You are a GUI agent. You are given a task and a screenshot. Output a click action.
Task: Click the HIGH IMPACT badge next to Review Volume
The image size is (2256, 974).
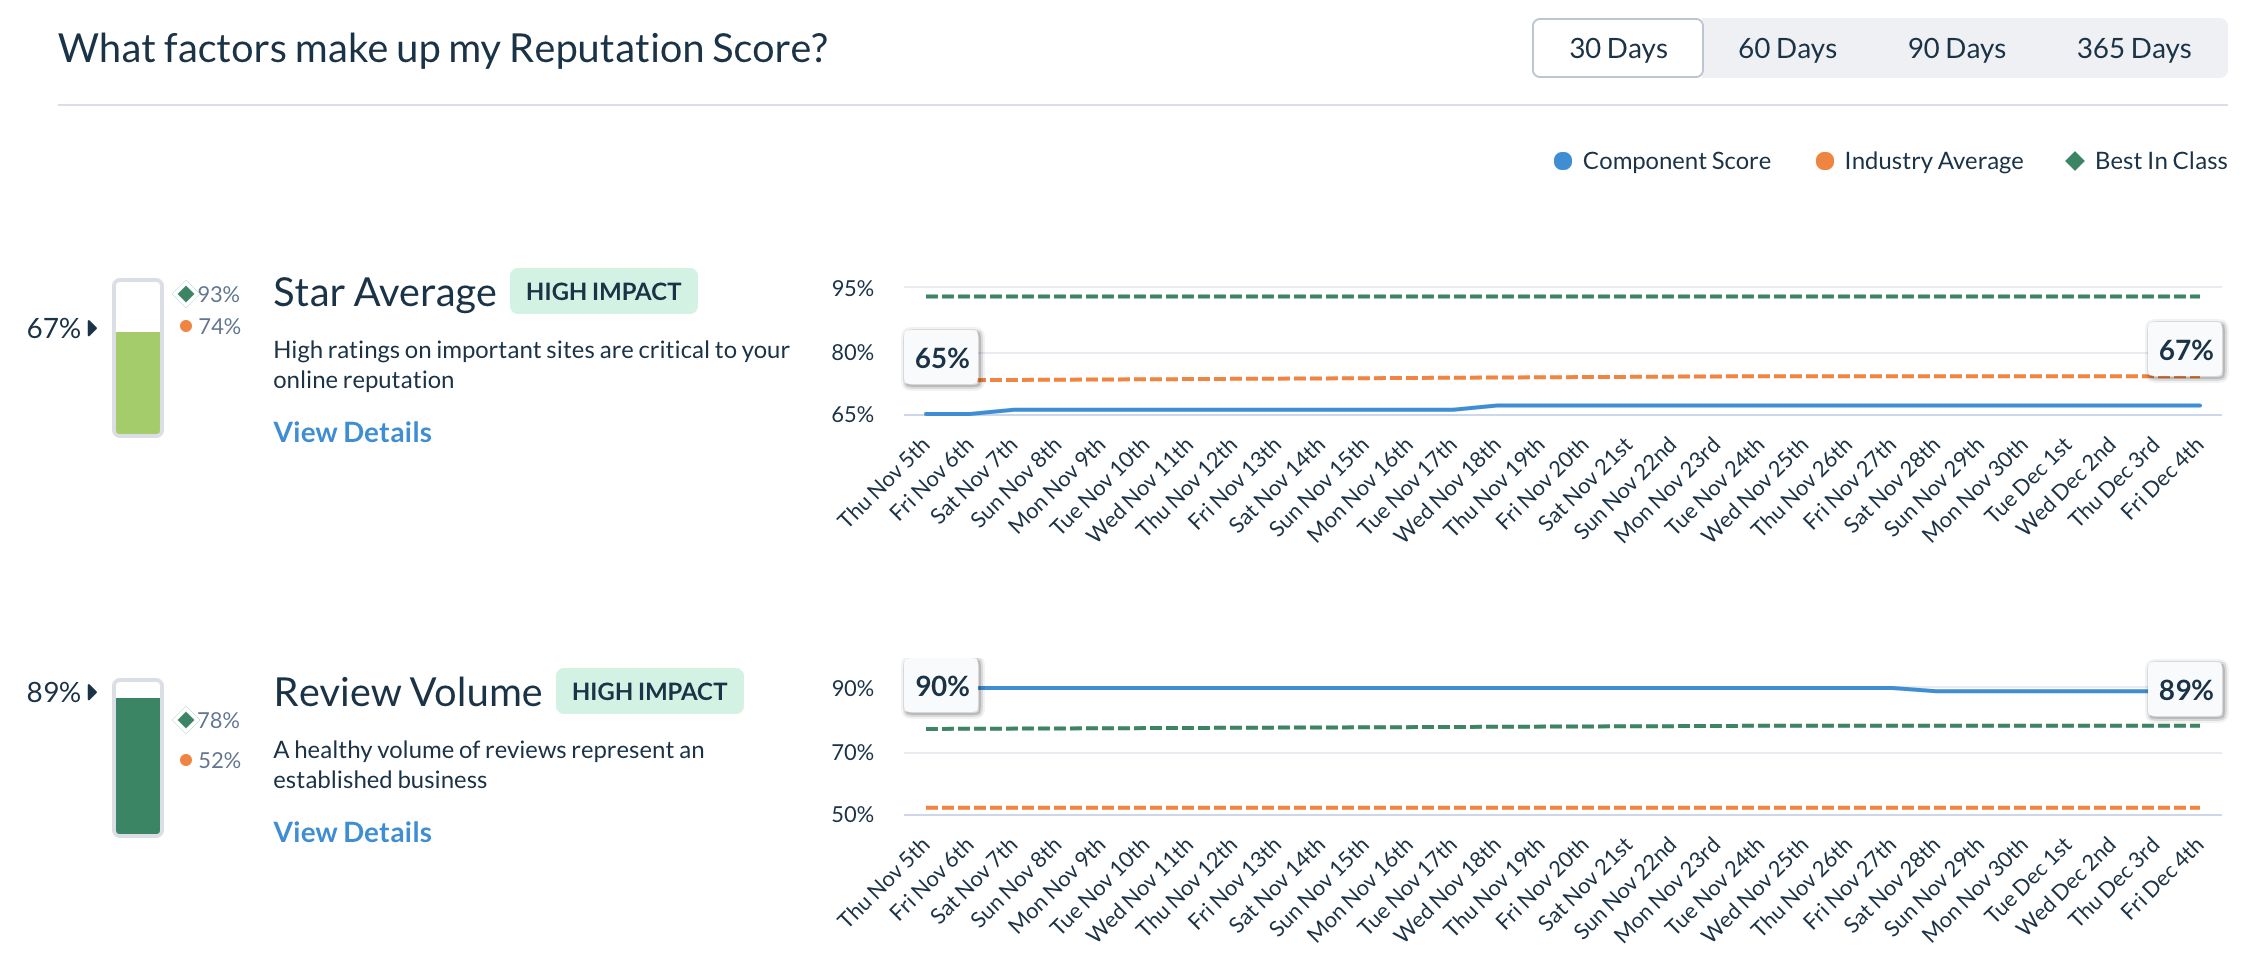point(650,691)
